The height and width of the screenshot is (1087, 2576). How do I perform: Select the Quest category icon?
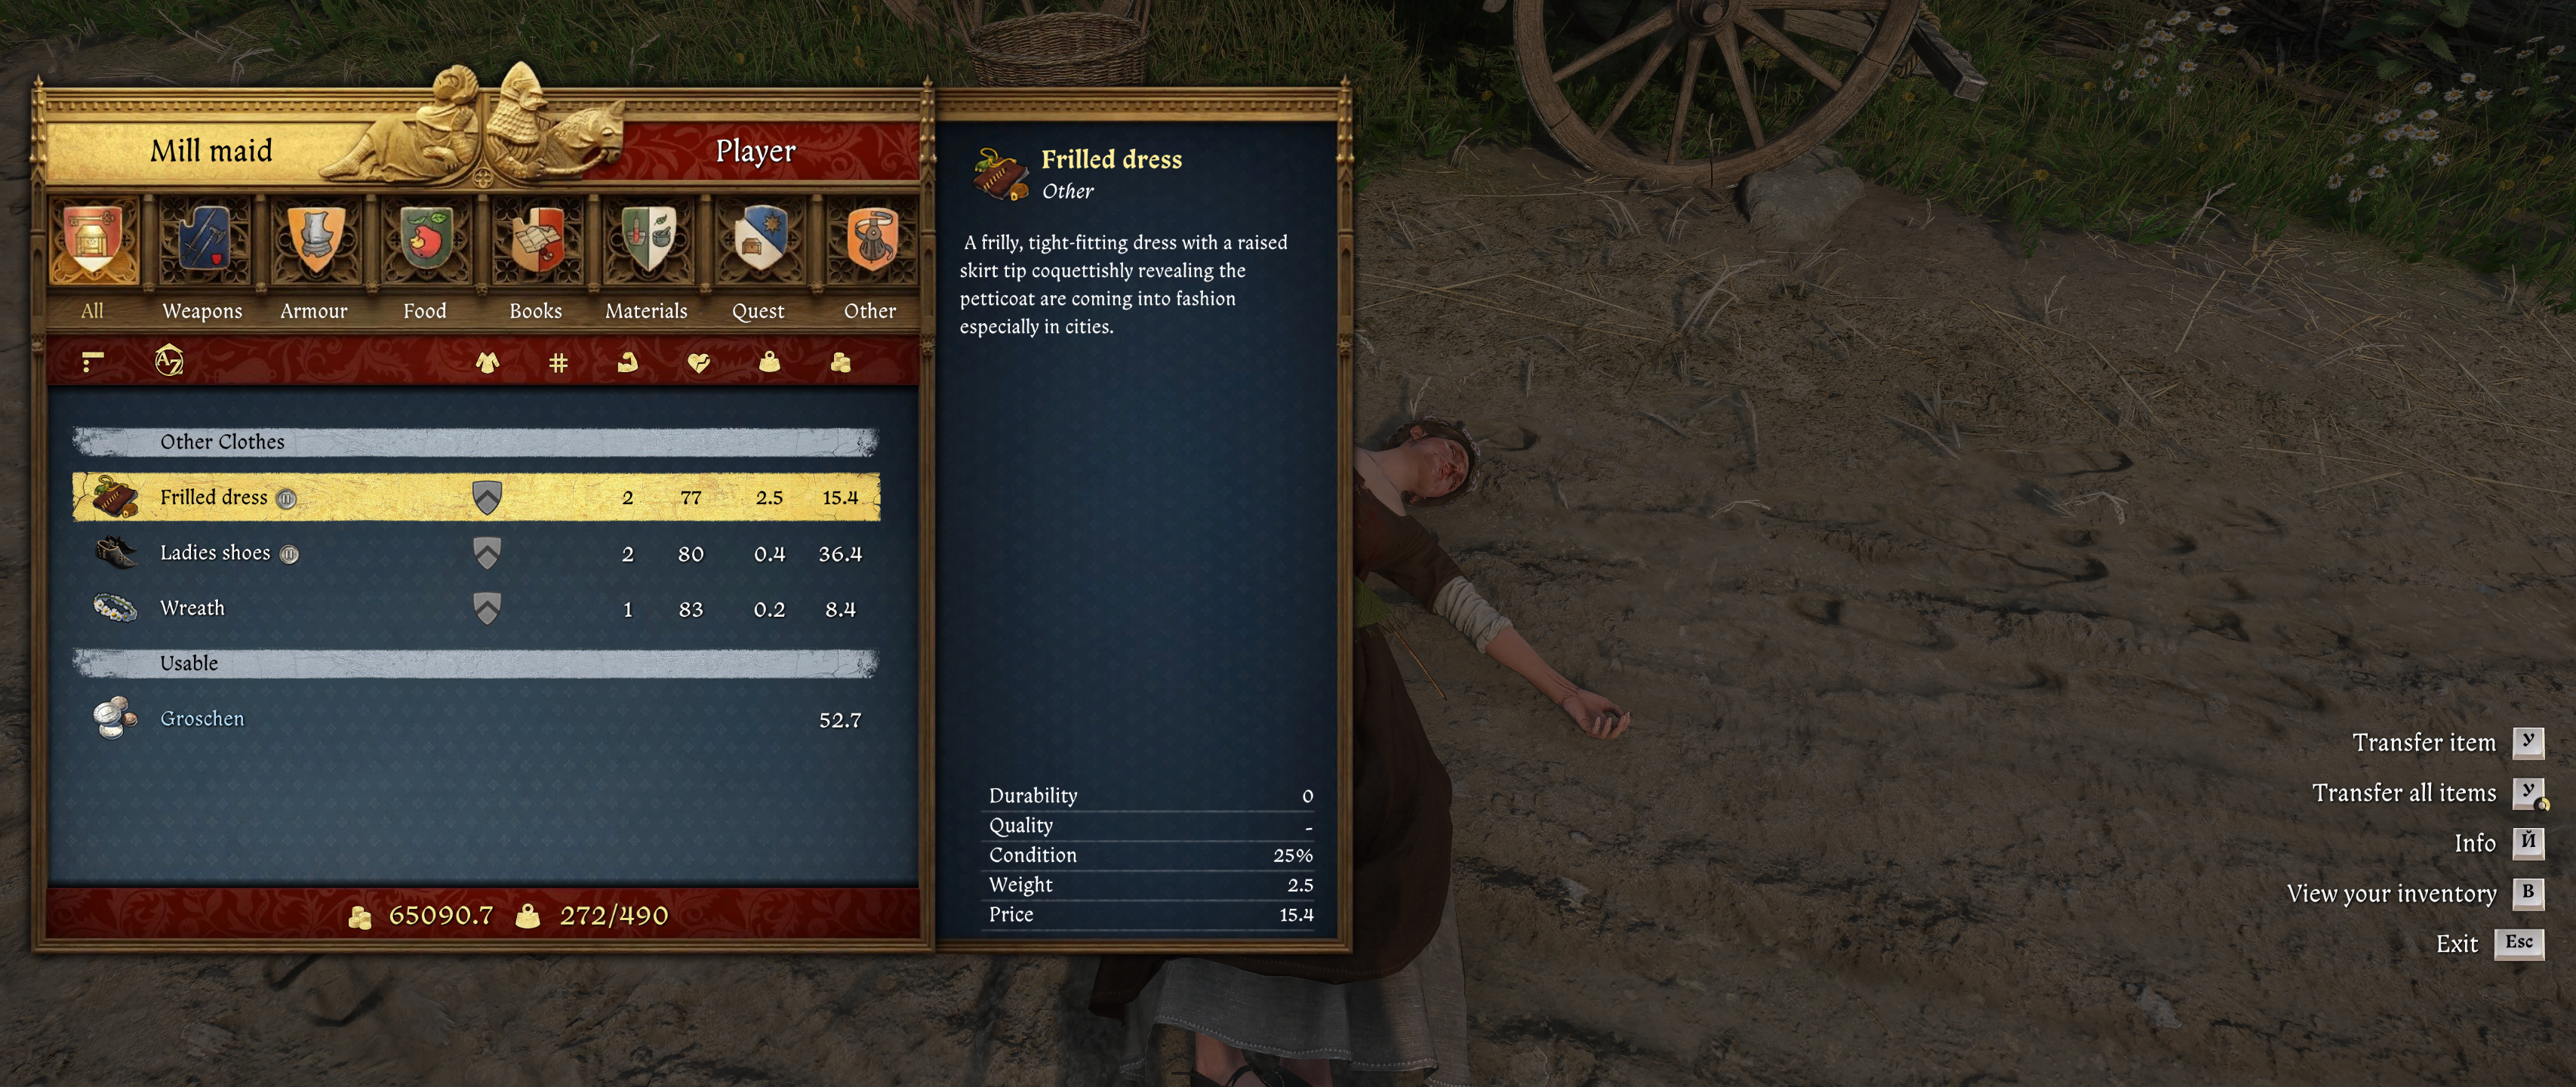[759, 240]
